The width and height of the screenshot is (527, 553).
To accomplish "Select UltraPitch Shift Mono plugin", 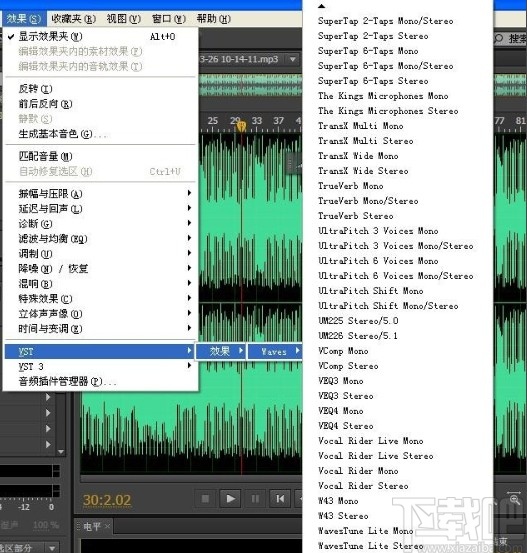I will point(370,291).
